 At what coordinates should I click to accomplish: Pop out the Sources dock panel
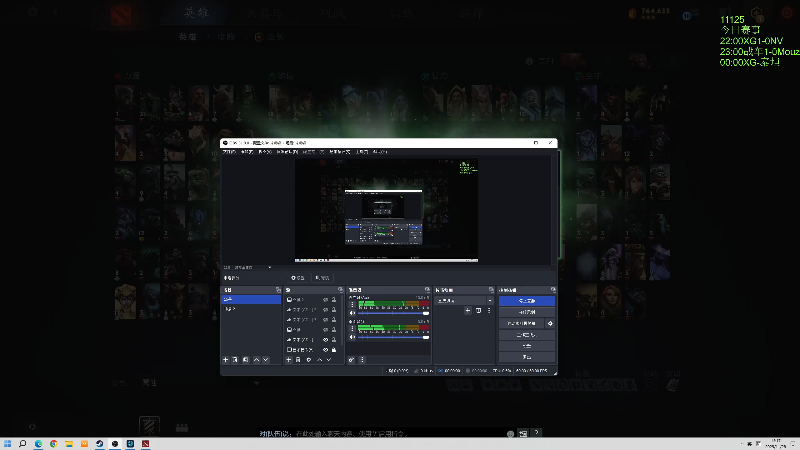(340, 290)
